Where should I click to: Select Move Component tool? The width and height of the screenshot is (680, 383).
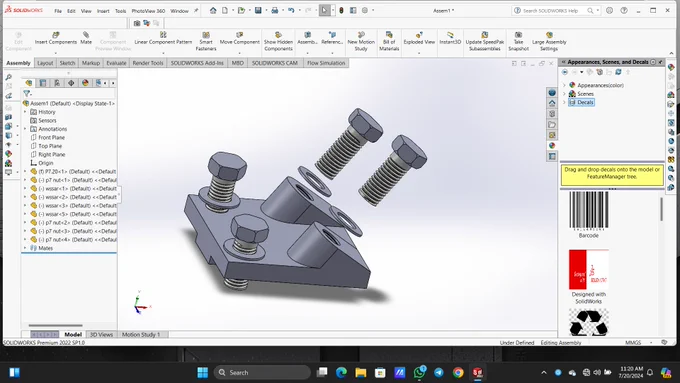(239, 38)
